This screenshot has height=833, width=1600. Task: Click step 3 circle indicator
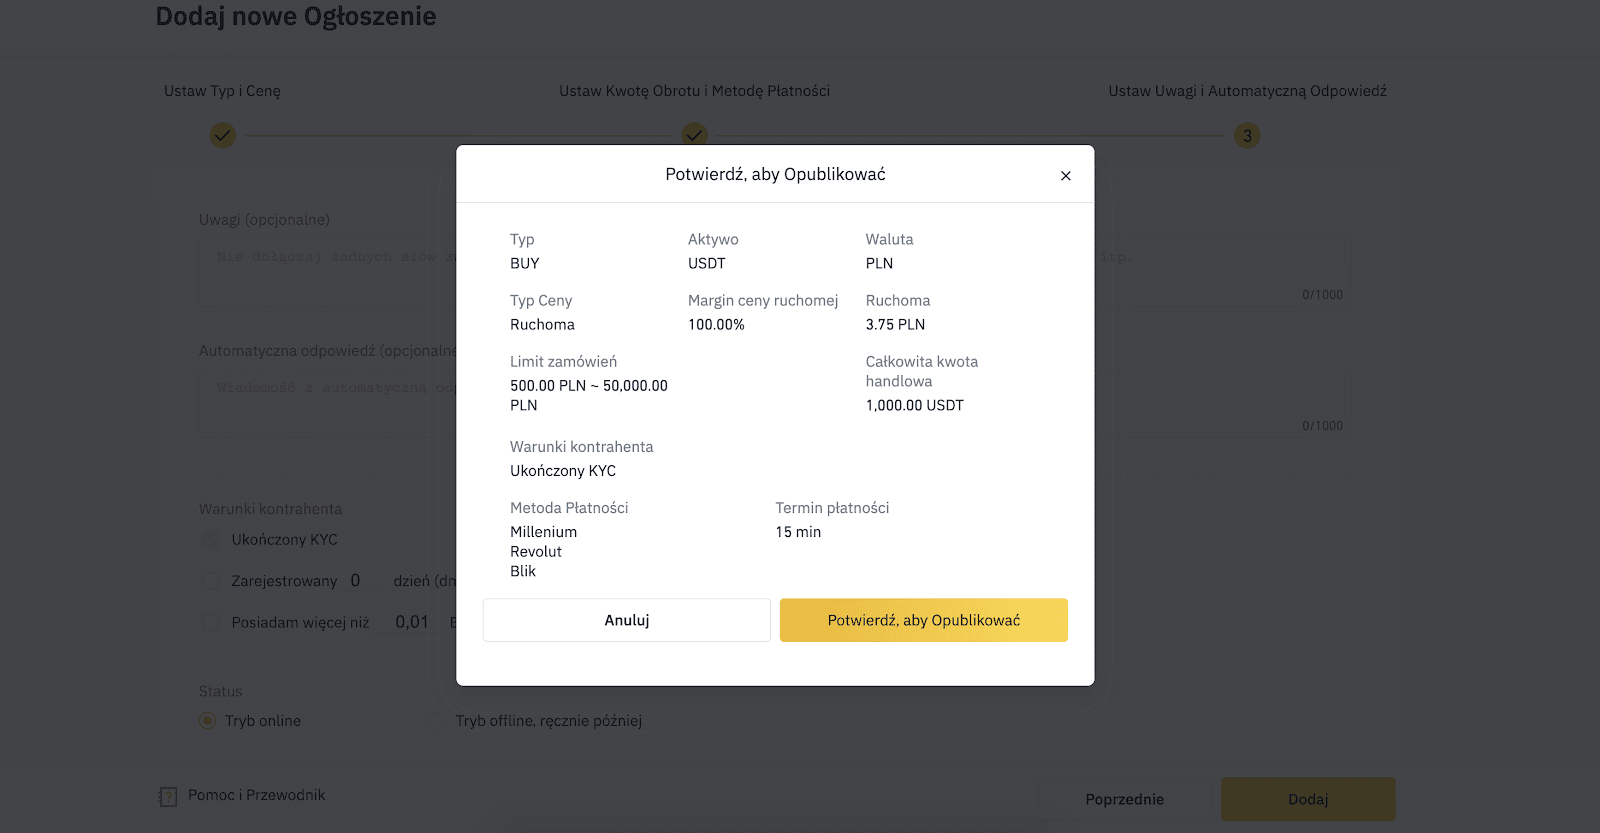(1247, 135)
